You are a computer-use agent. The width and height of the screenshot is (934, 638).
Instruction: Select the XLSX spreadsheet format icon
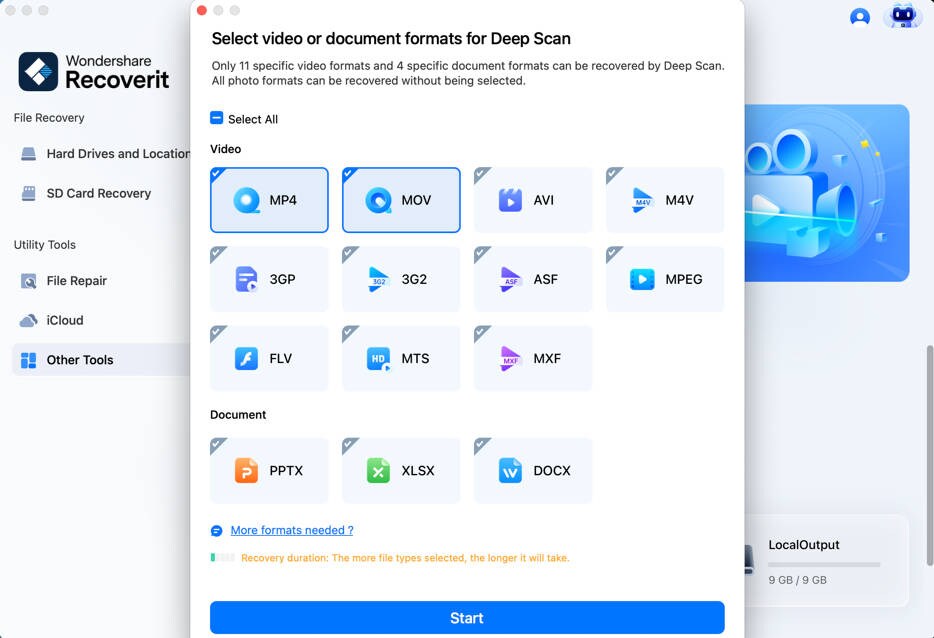pos(400,470)
